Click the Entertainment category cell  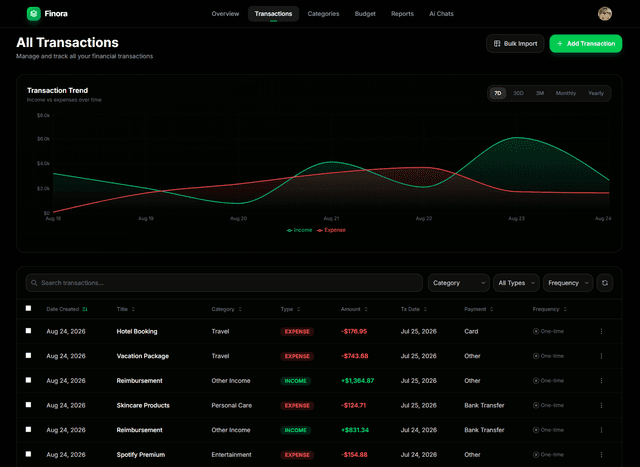click(x=231, y=454)
